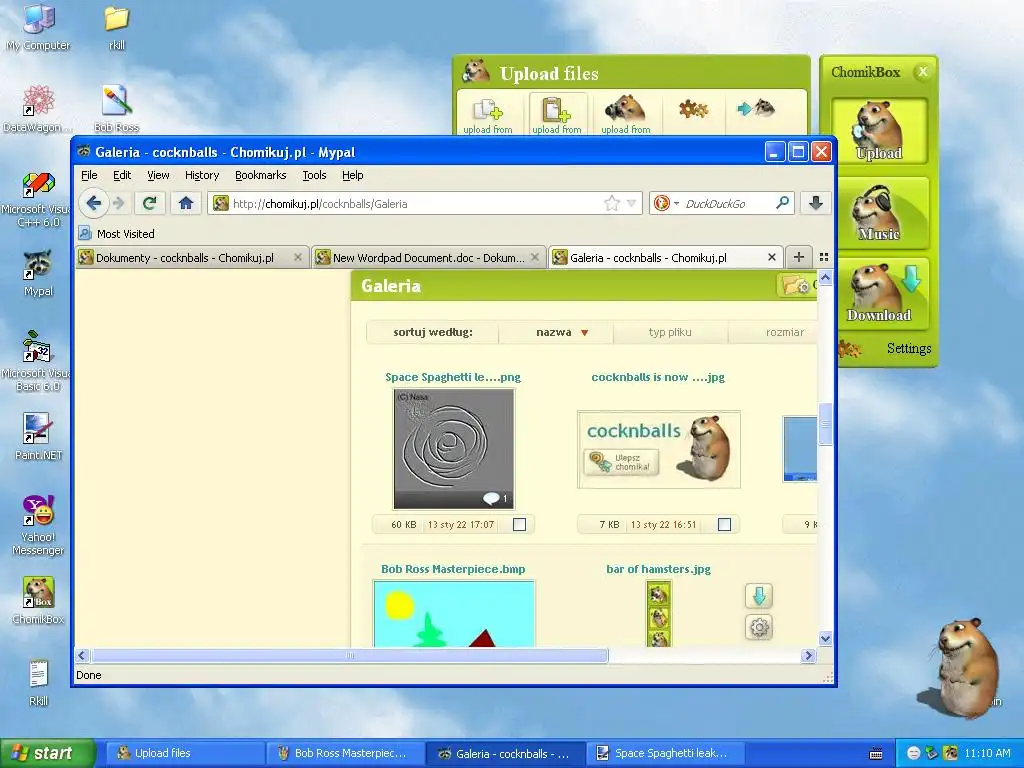Open the Bookmarks menu

(x=261, y=175)
